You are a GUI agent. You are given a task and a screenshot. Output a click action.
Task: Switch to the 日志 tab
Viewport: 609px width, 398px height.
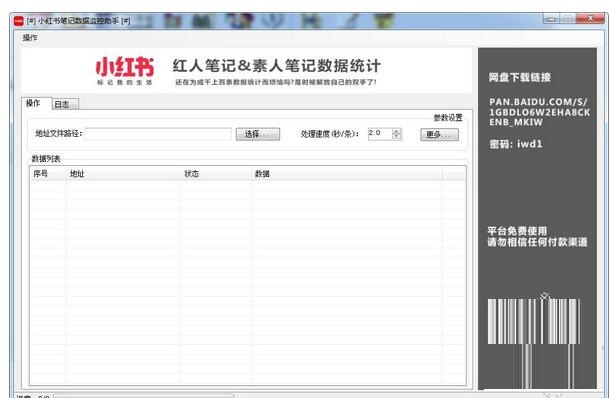[x=64, y=104]
